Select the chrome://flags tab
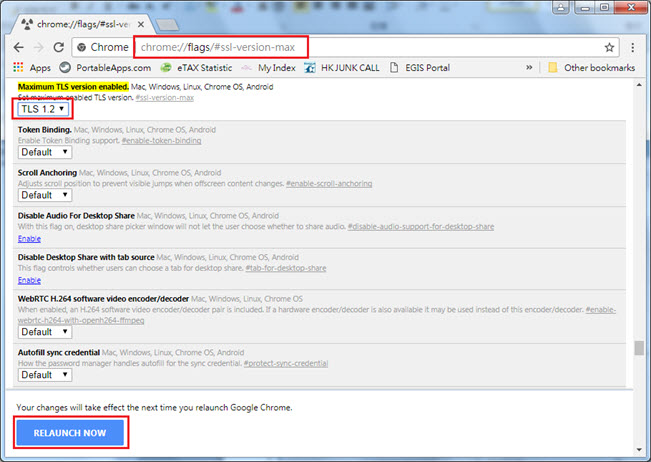The height and width of the screenshot is (462, 651). pyautogui.click(x=82, y=24)
